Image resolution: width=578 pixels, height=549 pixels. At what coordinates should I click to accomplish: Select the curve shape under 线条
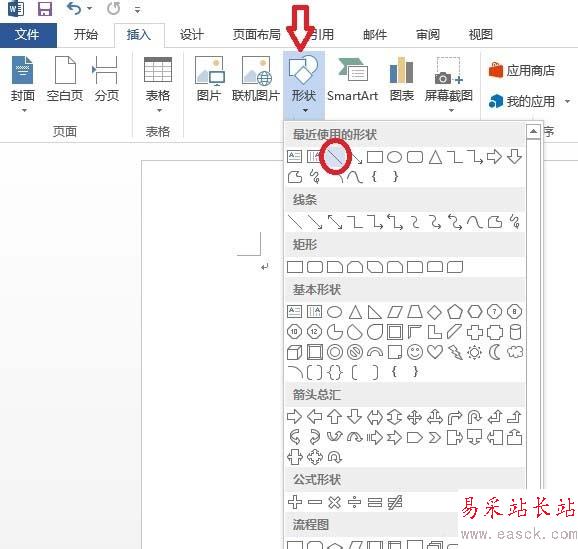click(x=475, y=222)
